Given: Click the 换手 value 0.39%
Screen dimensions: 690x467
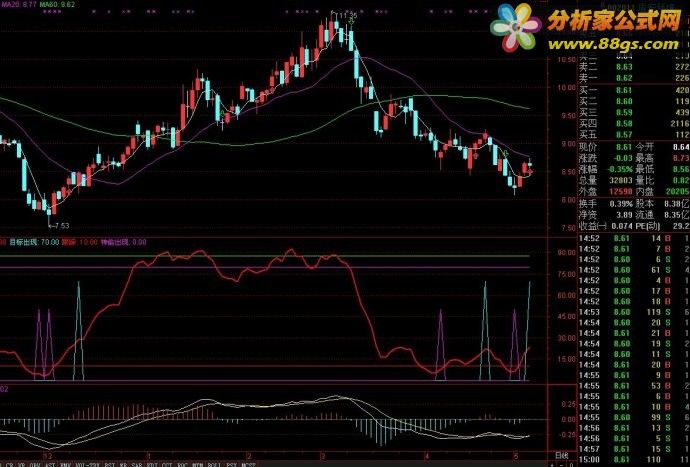Looking at the screenshot, I should [x=621, y=204].
